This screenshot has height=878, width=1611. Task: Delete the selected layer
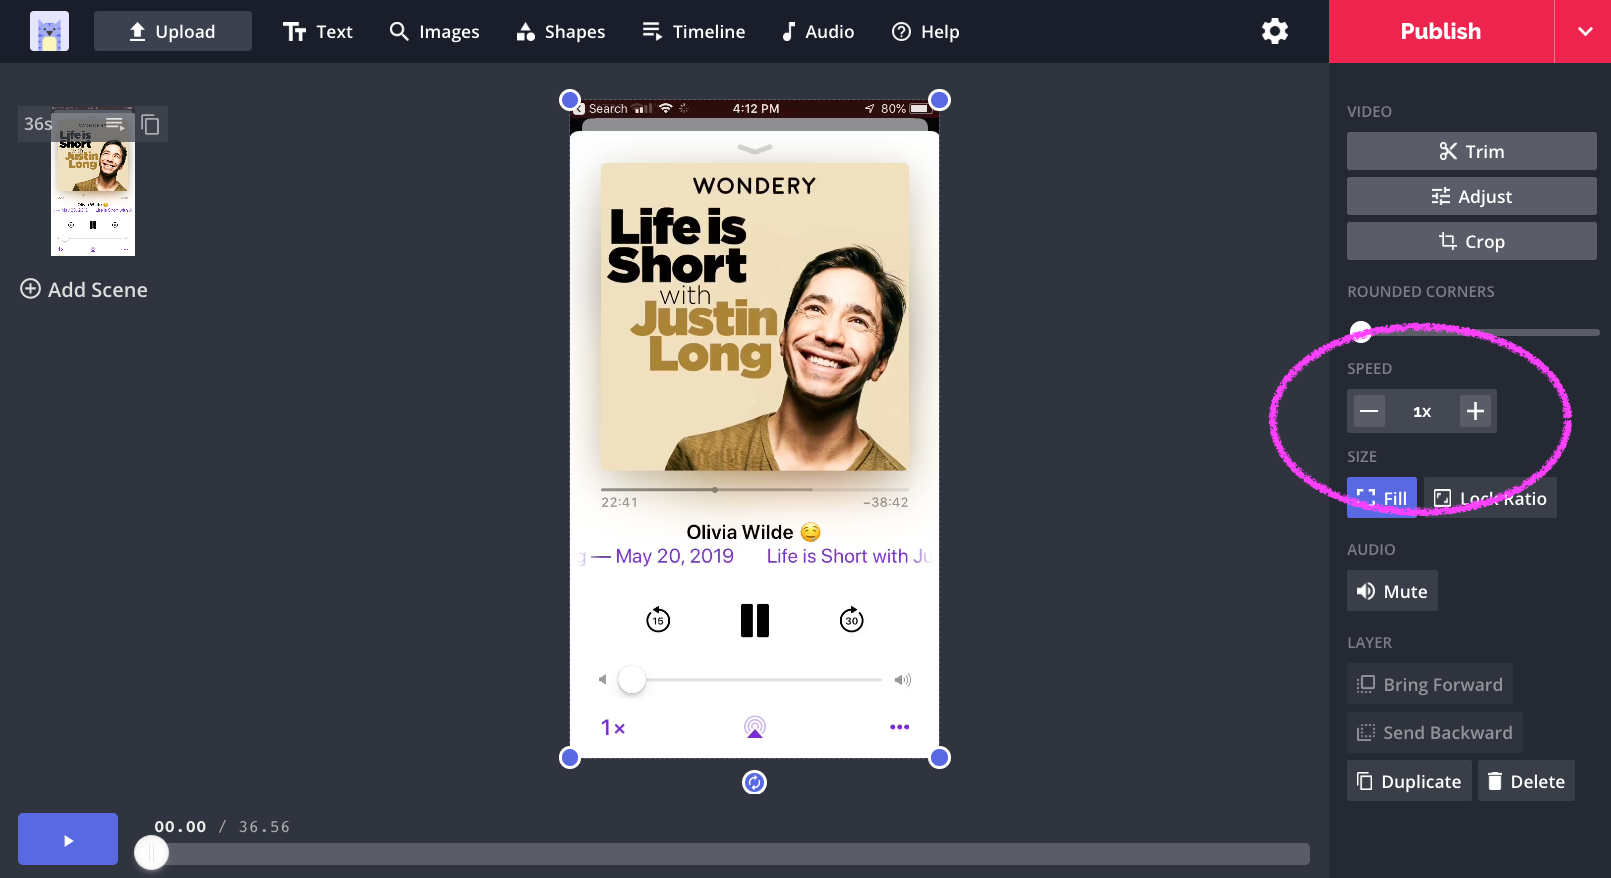coord(1526,781)
